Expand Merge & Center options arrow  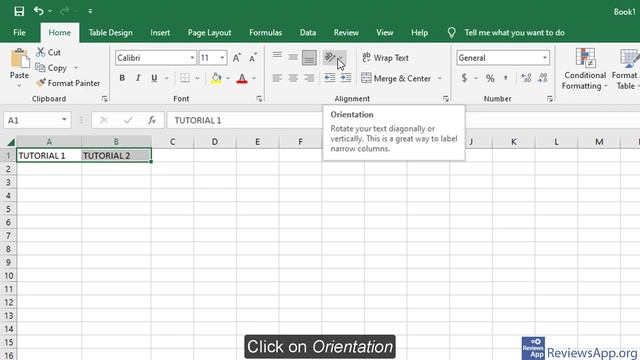click(440, 78)
